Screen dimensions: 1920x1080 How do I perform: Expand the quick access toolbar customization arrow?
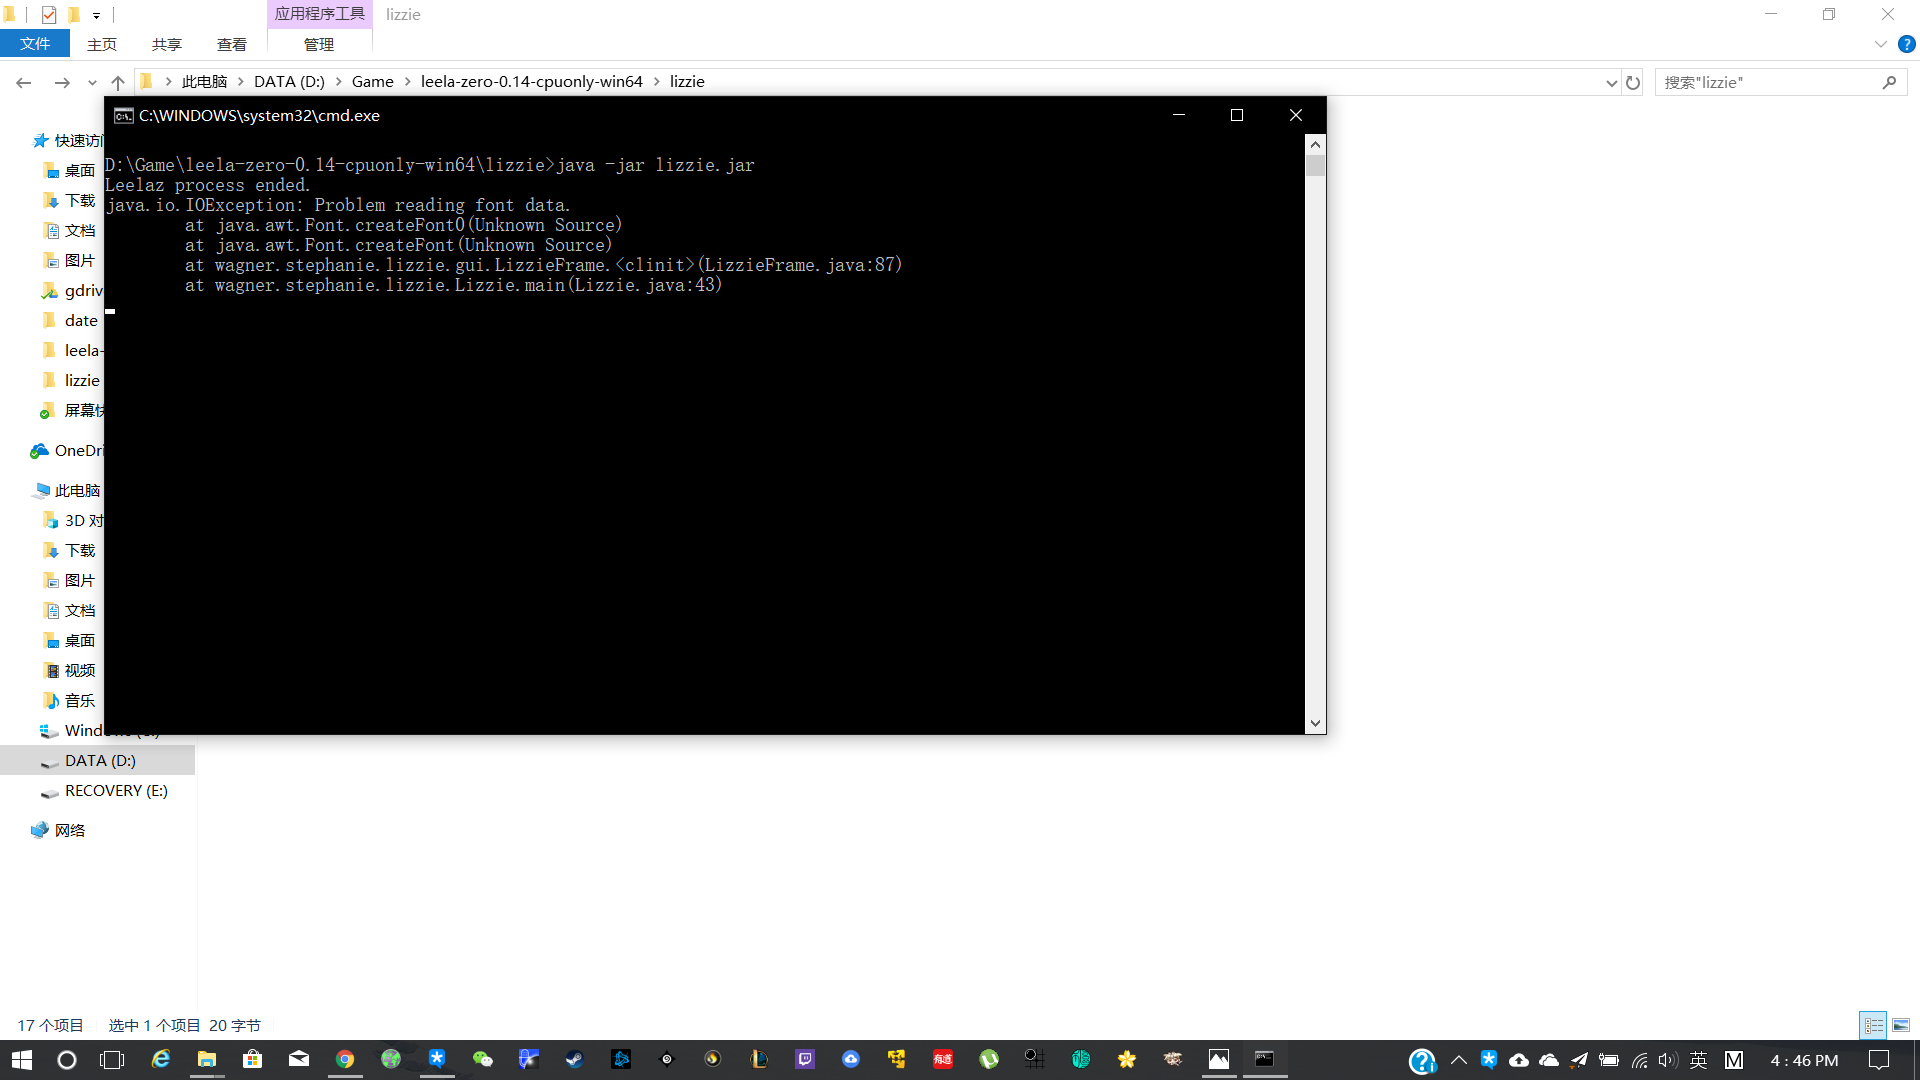tap(96, 14)
